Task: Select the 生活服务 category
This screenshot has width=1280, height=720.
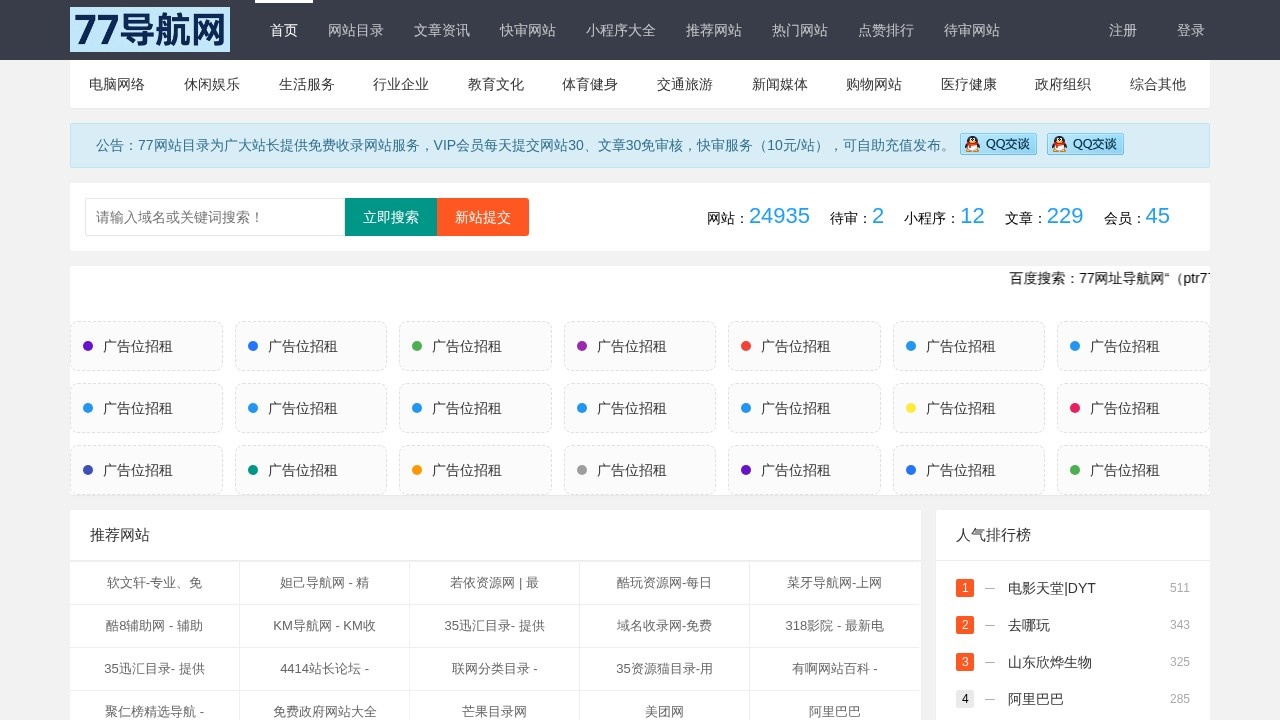Action: [307, 84]
